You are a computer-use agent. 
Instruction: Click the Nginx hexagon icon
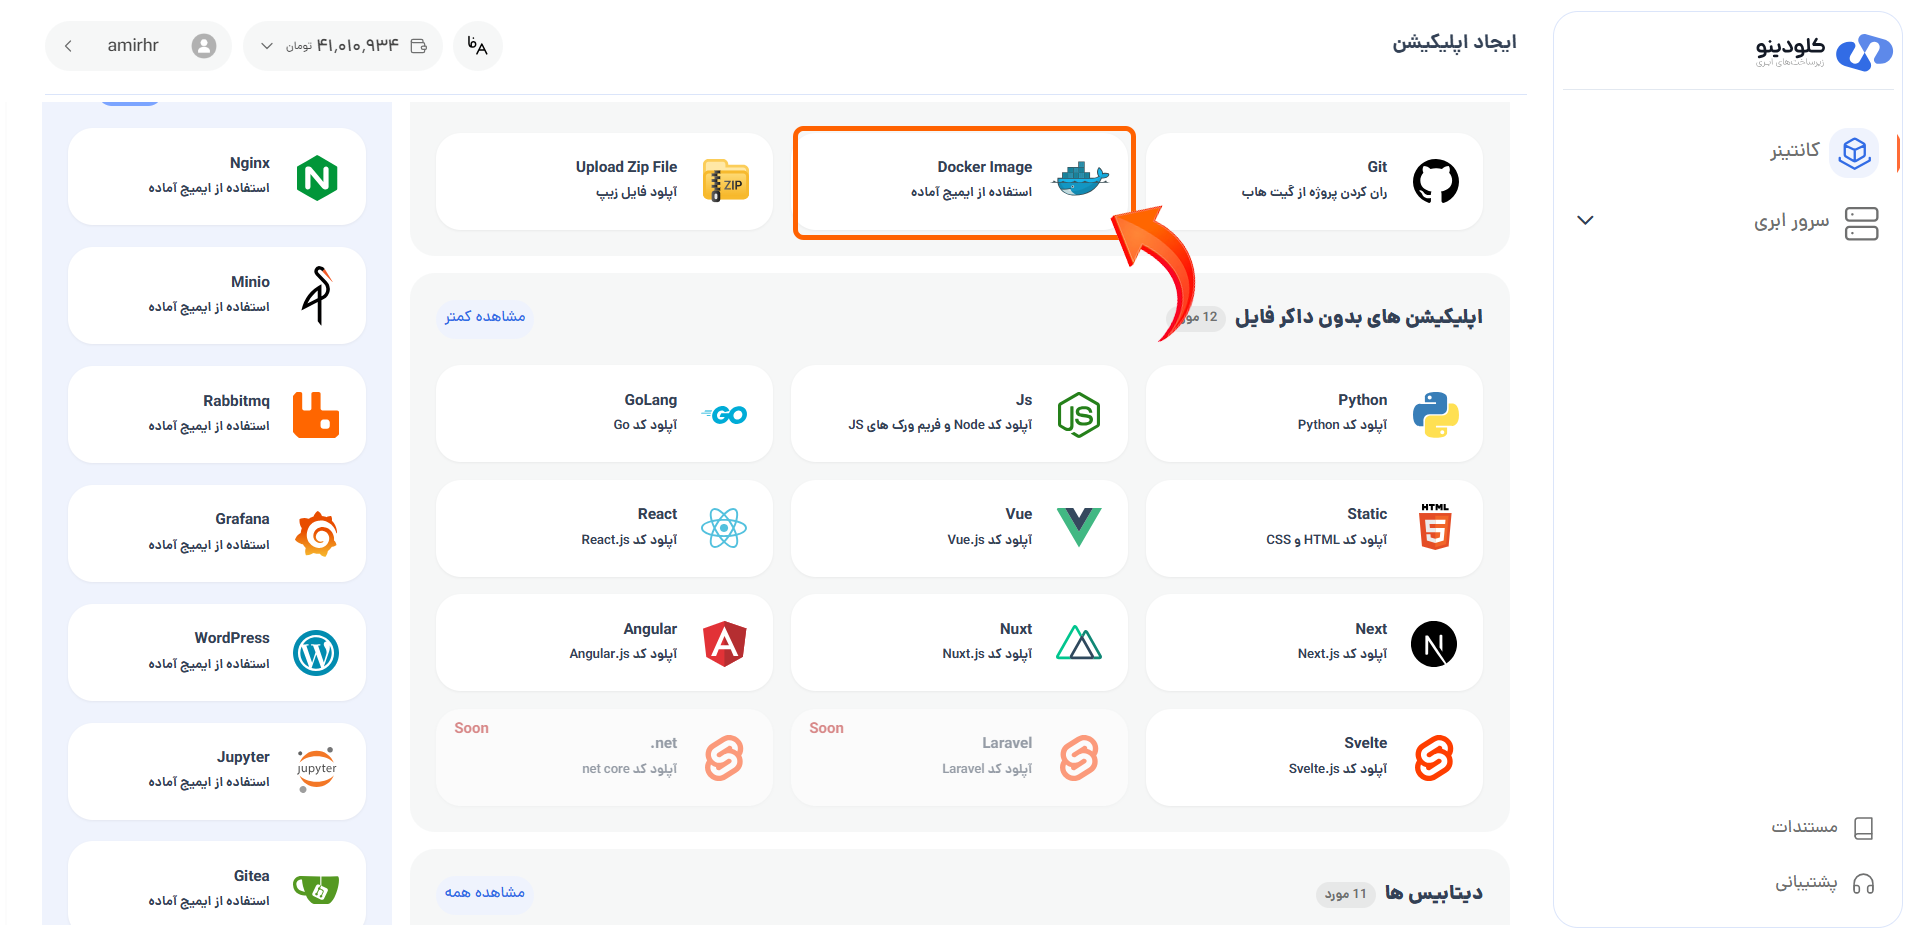317,178
